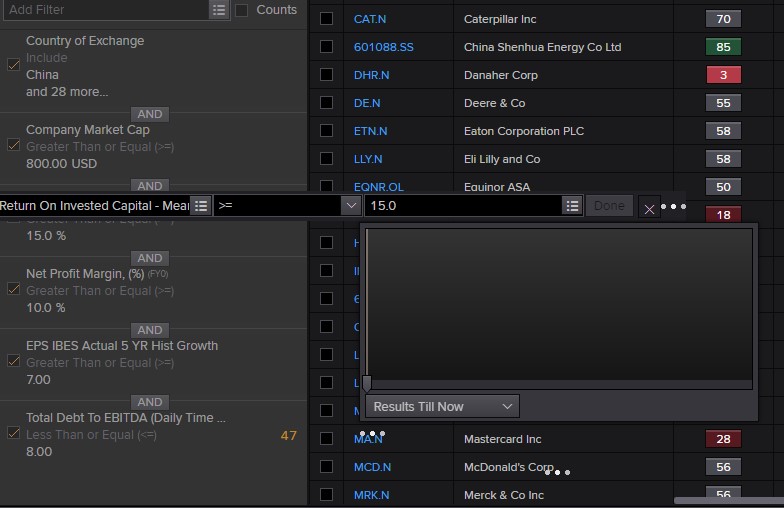Screen dimensions: 784x508
Task: Open the DE.N ticker link
Action: 367,103
